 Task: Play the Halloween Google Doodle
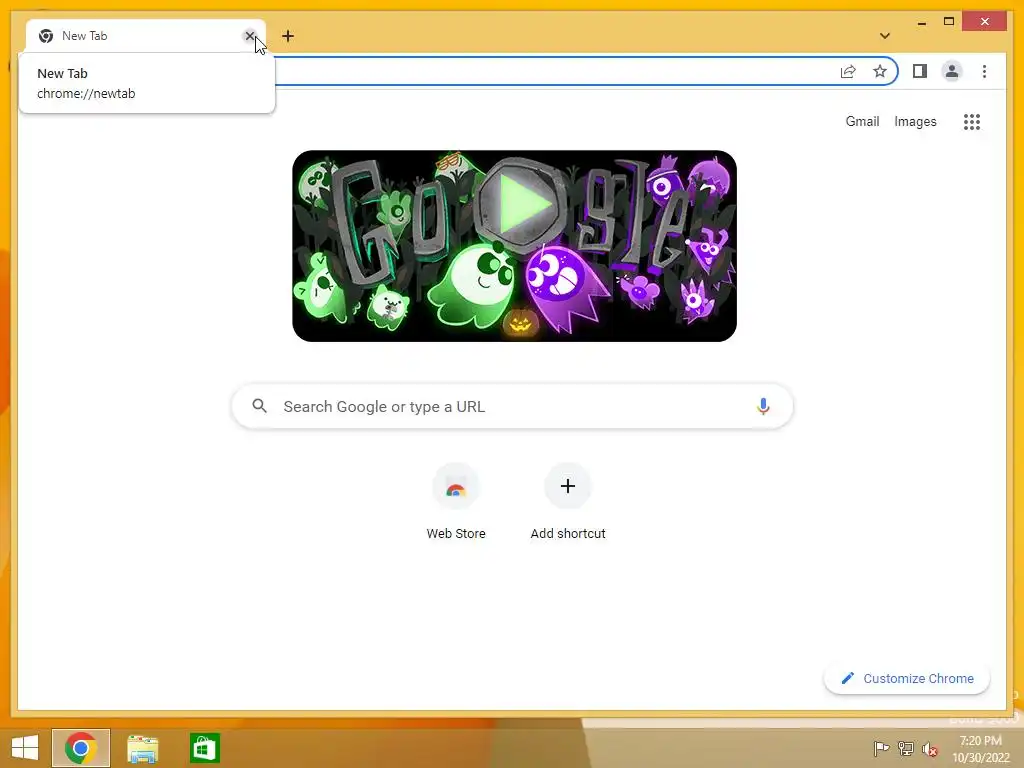click(x=520, y=204)
